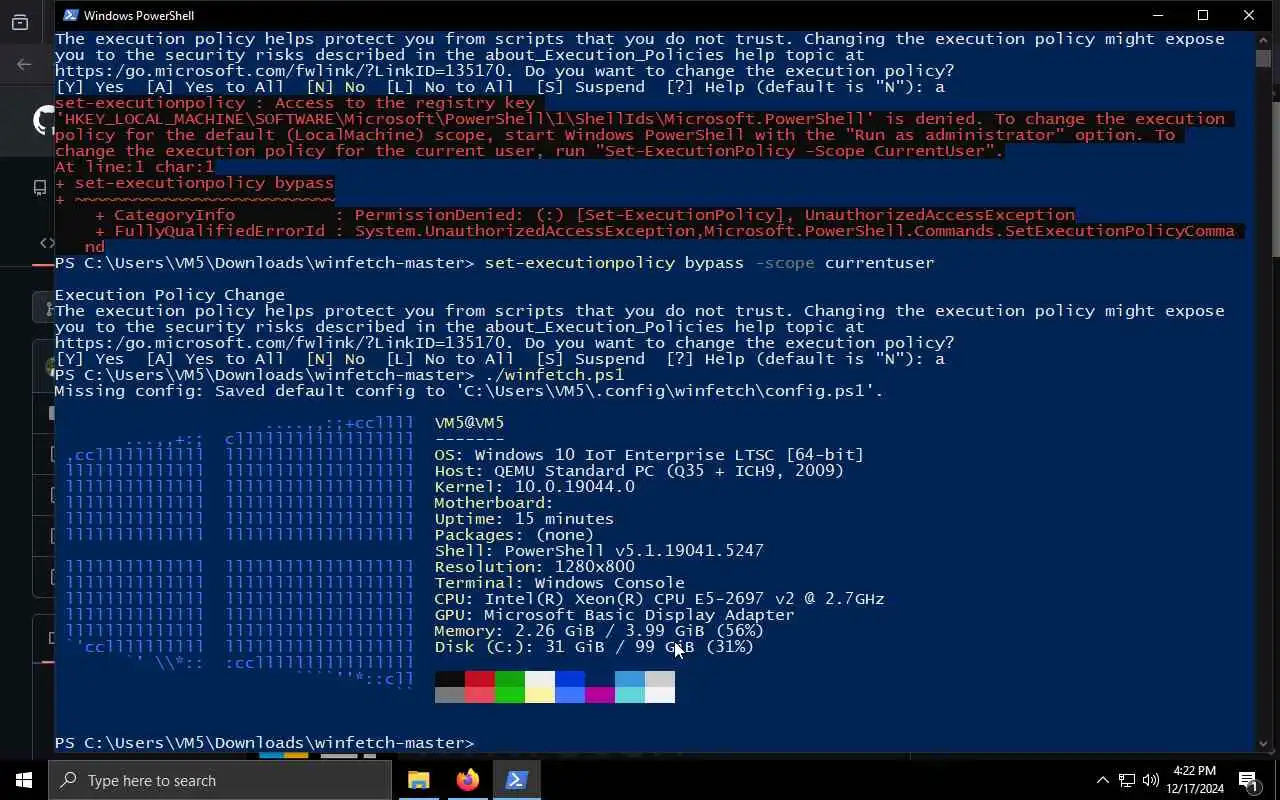Click the turquoise color block in winfetch palette
Image resolution: width=1280 pixels, height=800 pixels.
[630, 695]
